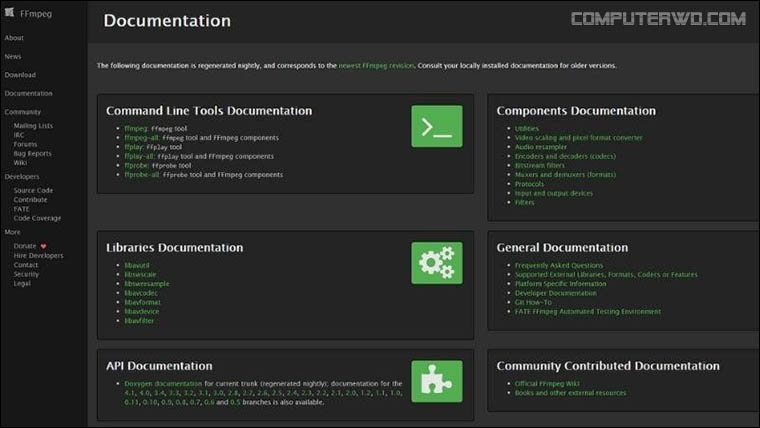Open the News sidebar item

[x=13, y=56]
